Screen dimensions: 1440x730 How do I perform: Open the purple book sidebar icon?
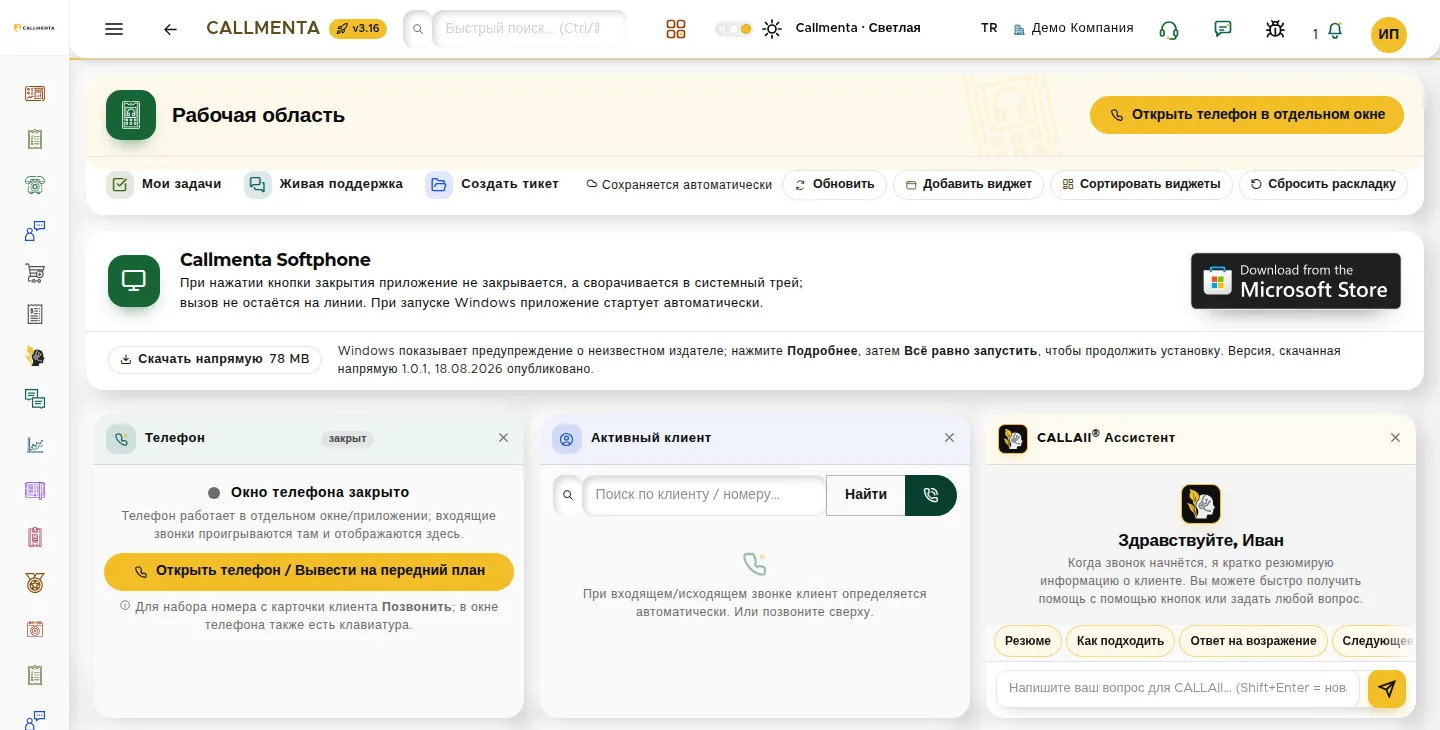[35, 490]
